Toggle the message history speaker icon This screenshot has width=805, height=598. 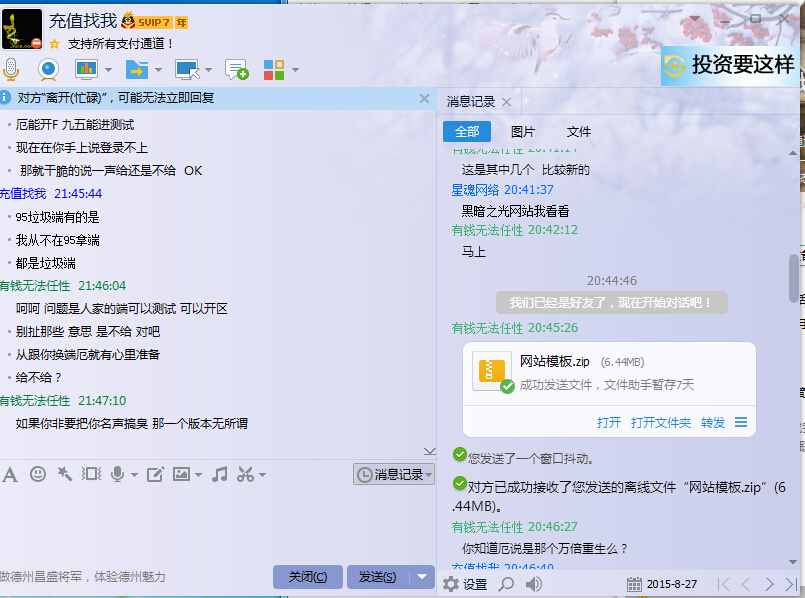pos(534,584)
